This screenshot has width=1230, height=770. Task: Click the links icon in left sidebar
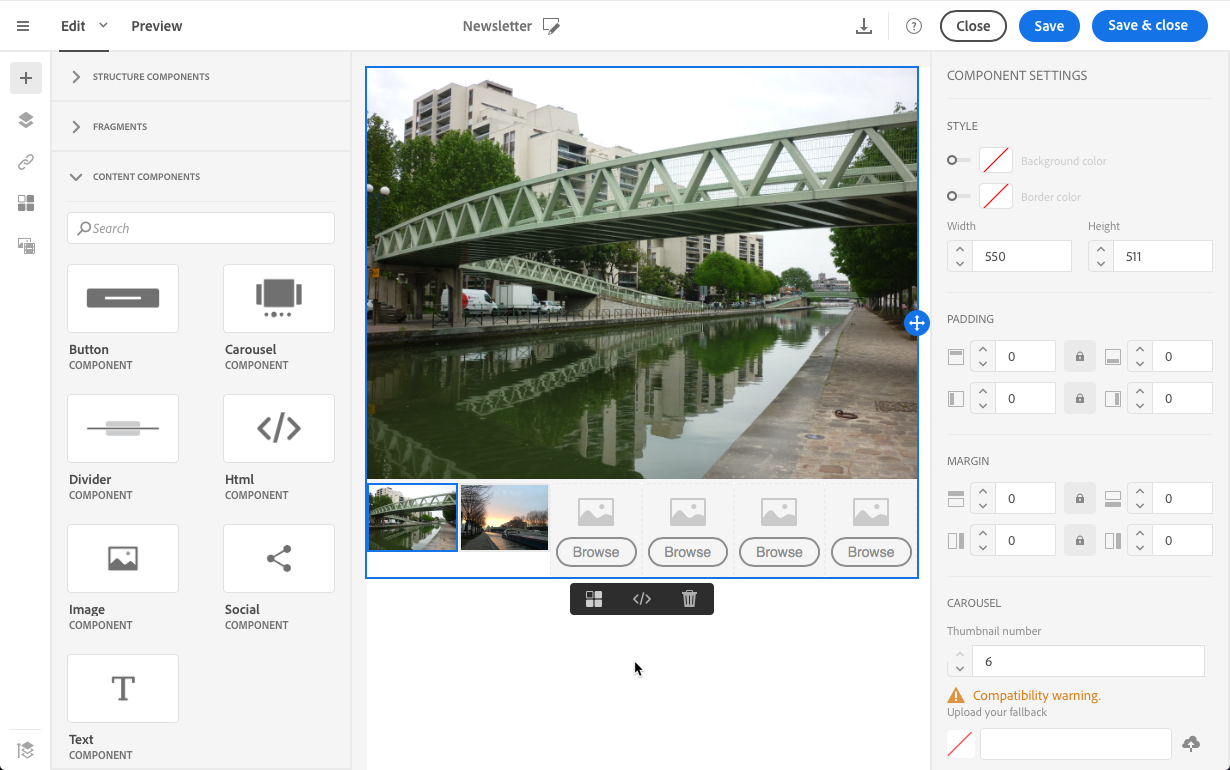pos(26,162)
